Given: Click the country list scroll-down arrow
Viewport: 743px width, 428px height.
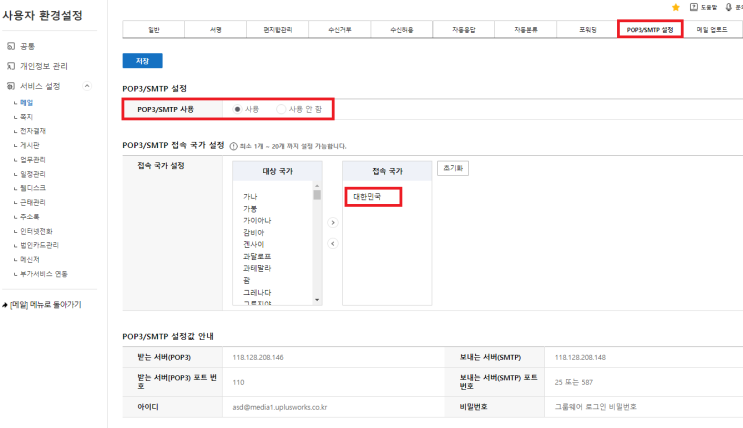Looking at the screenshot, I should (x=317, y=300).
